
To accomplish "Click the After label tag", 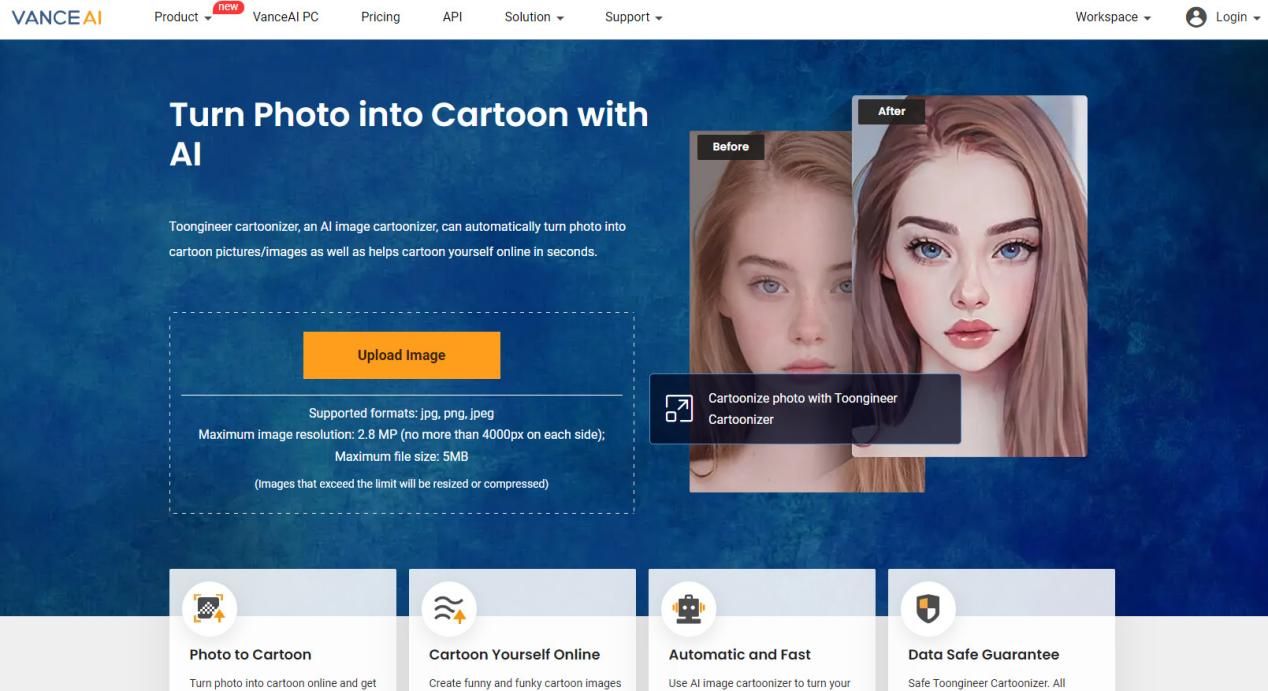I will [x=891, y=111].
